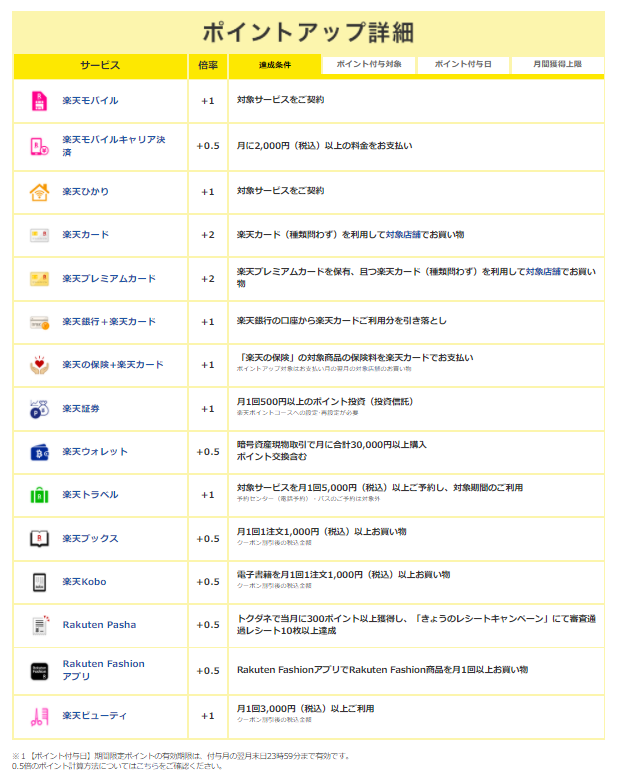Click the 楽天銀行+楽天カード icon
This screenshot has width=617, height=777.
pos(39,323)
